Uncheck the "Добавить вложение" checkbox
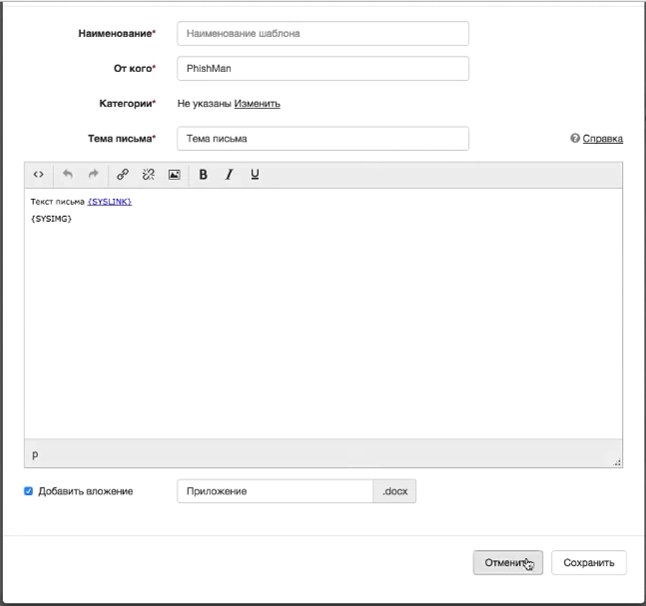The width and height of the screenshot is (646, 606). point(29,491)
